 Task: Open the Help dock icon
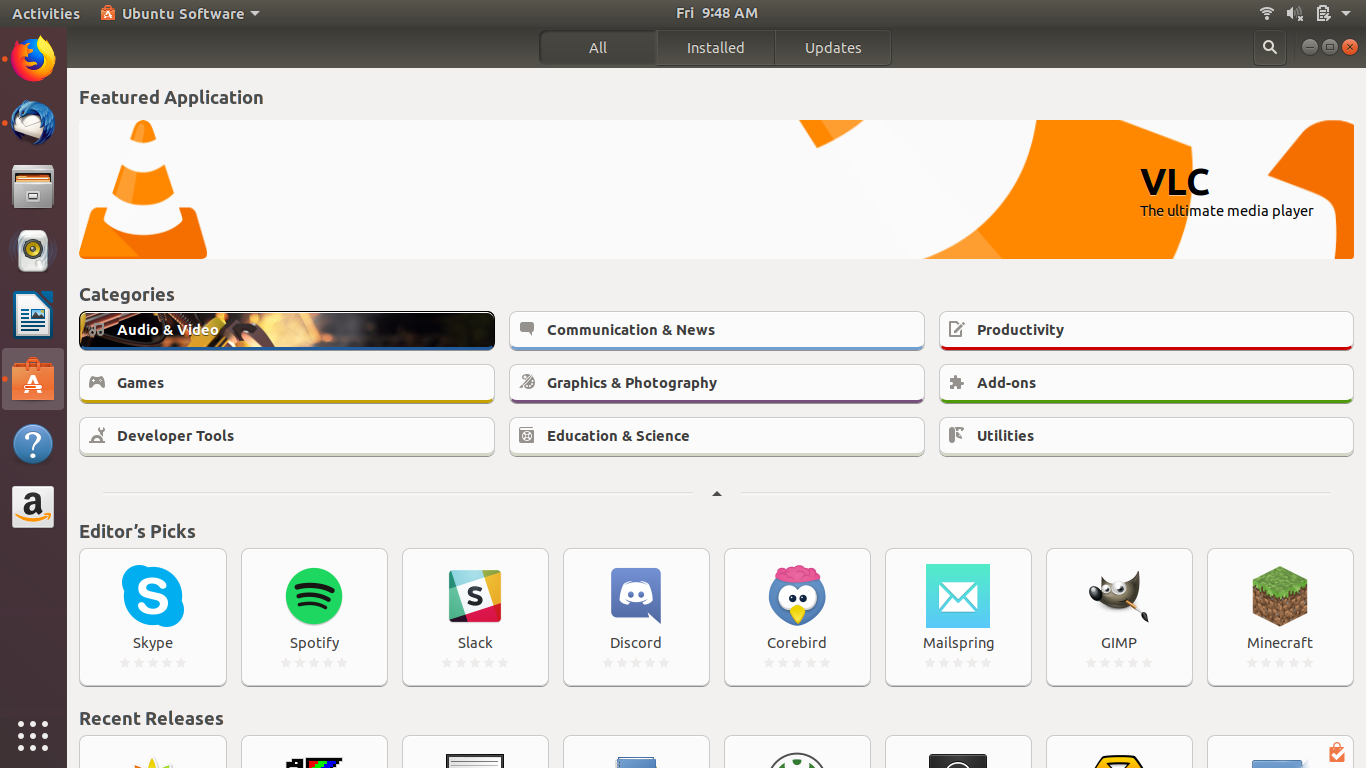(x=33, y=443)
